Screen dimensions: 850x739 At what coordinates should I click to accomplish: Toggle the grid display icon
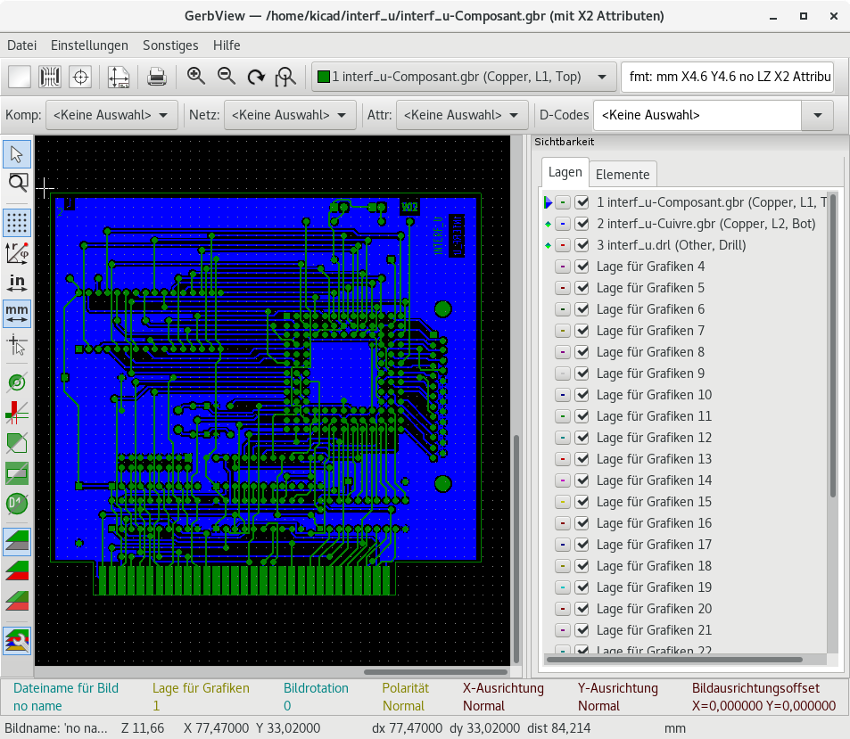17,221
